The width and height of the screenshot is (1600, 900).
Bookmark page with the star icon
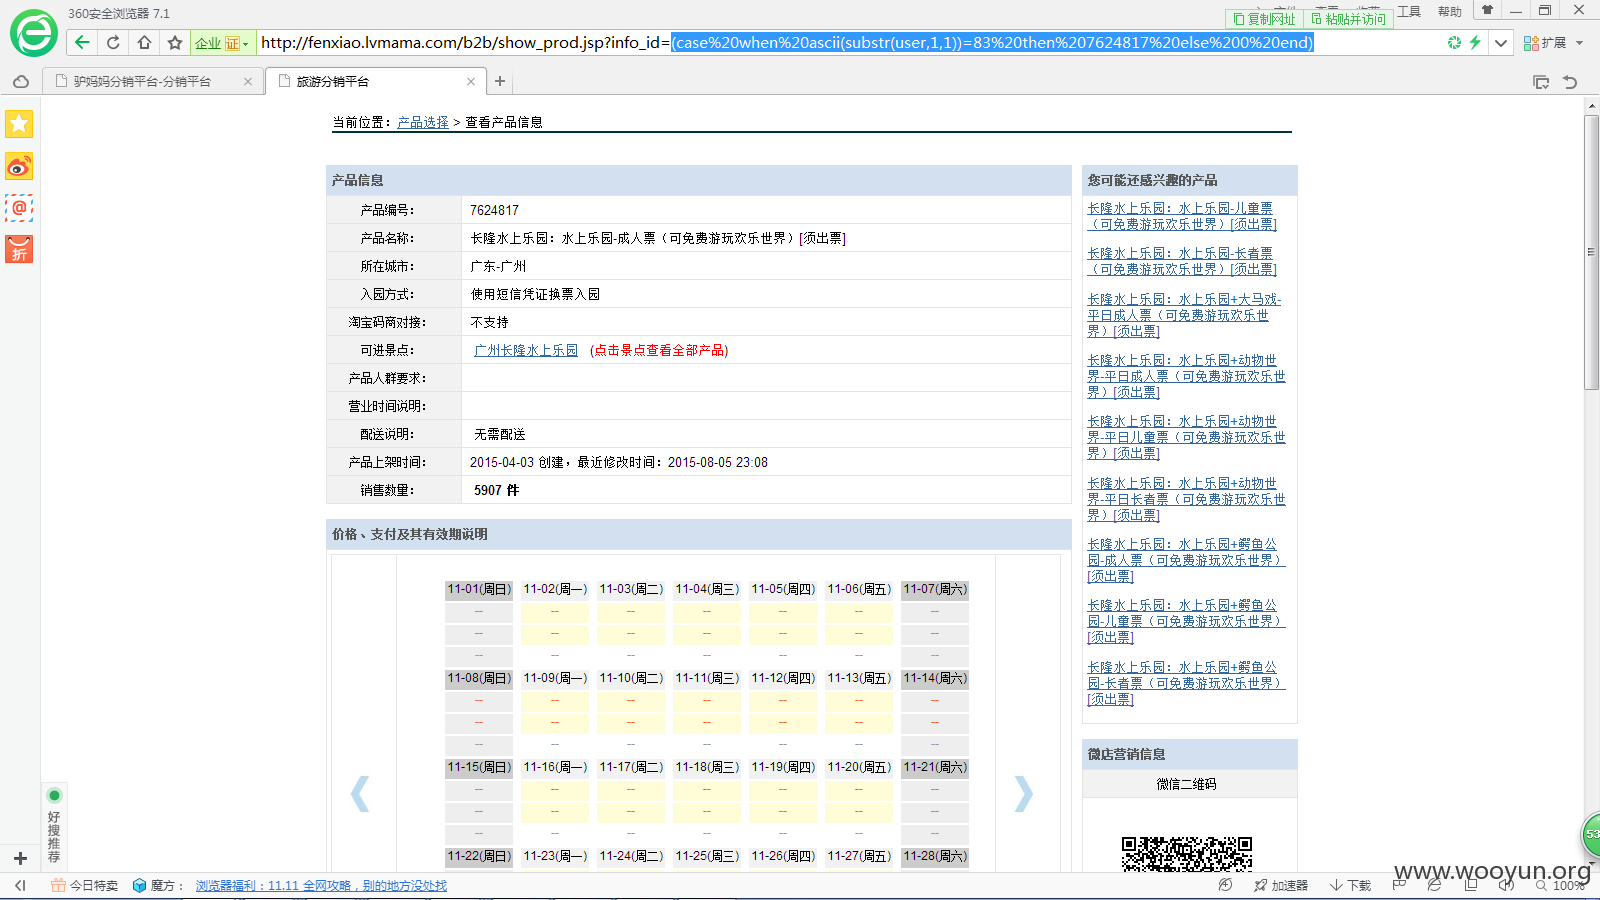click(x=175, y=42)
